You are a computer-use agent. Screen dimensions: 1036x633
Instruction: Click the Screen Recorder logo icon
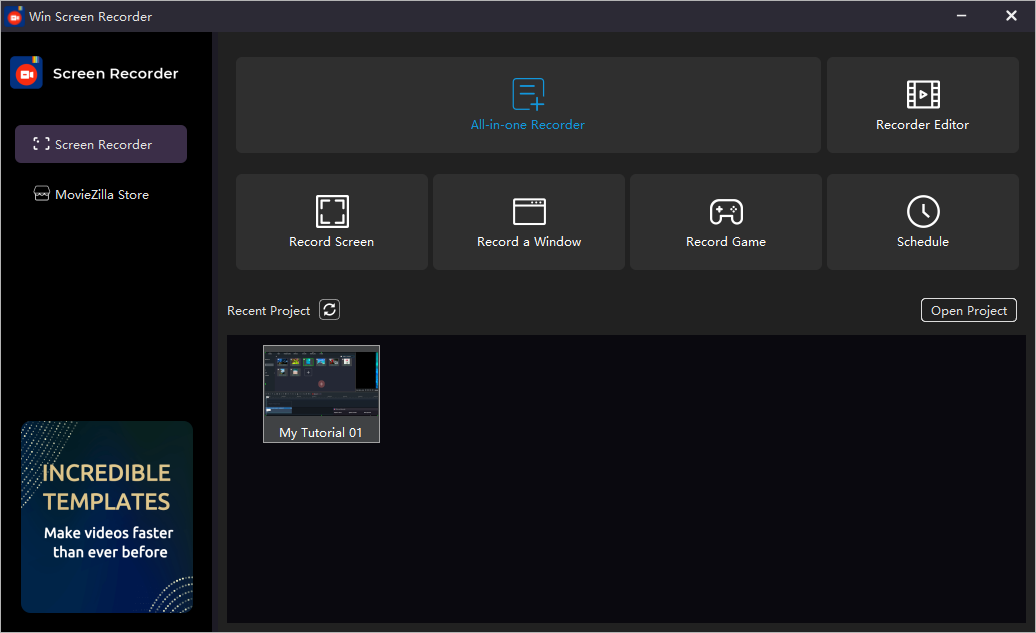(26, 72)
